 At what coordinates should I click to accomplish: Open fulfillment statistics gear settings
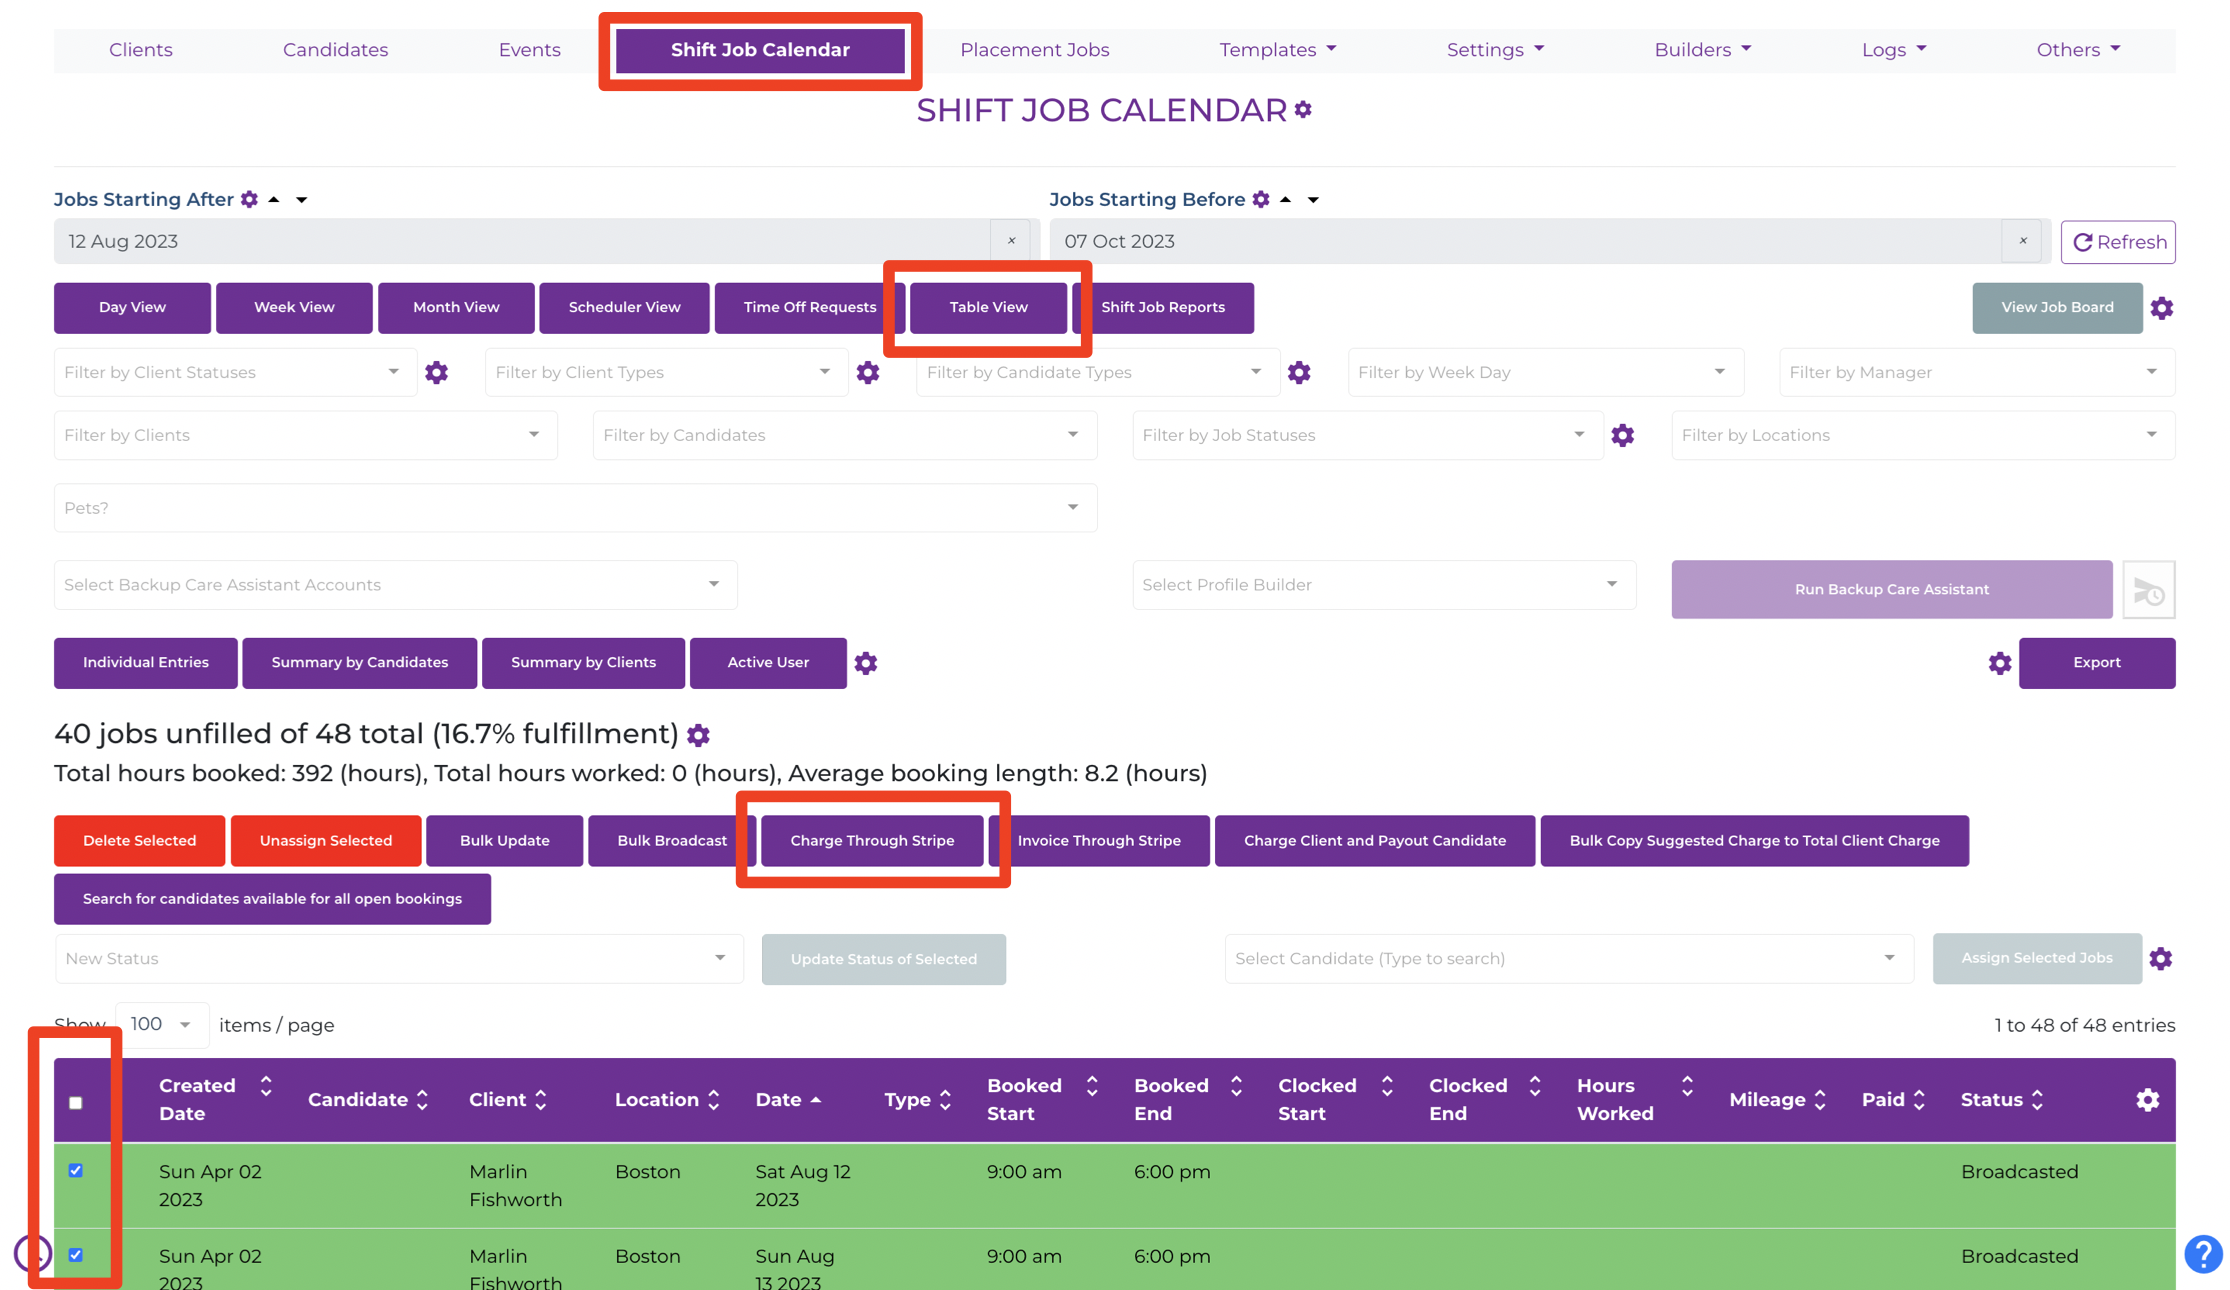click(699, 735)
